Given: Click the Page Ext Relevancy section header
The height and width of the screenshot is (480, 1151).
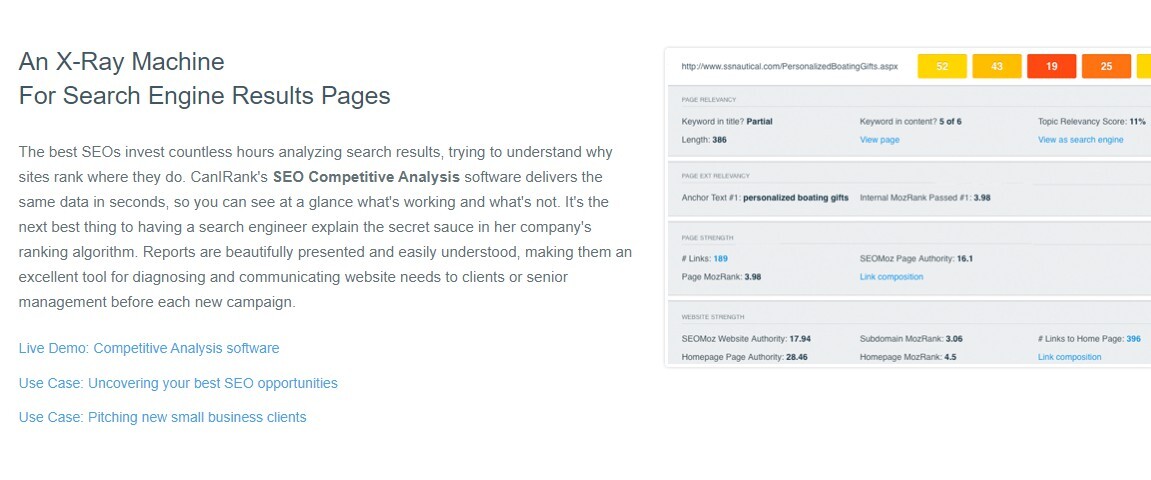Looking at the screenshot, I should click(x=716, y=176).
